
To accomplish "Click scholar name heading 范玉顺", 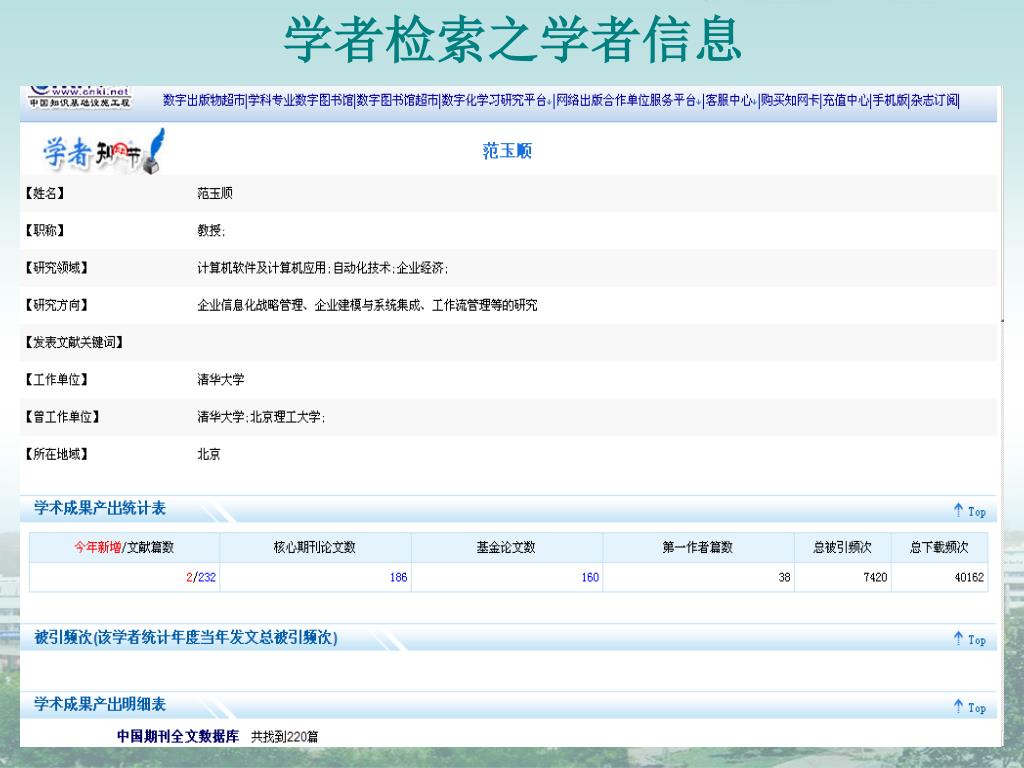I will [x=507, y=152].
